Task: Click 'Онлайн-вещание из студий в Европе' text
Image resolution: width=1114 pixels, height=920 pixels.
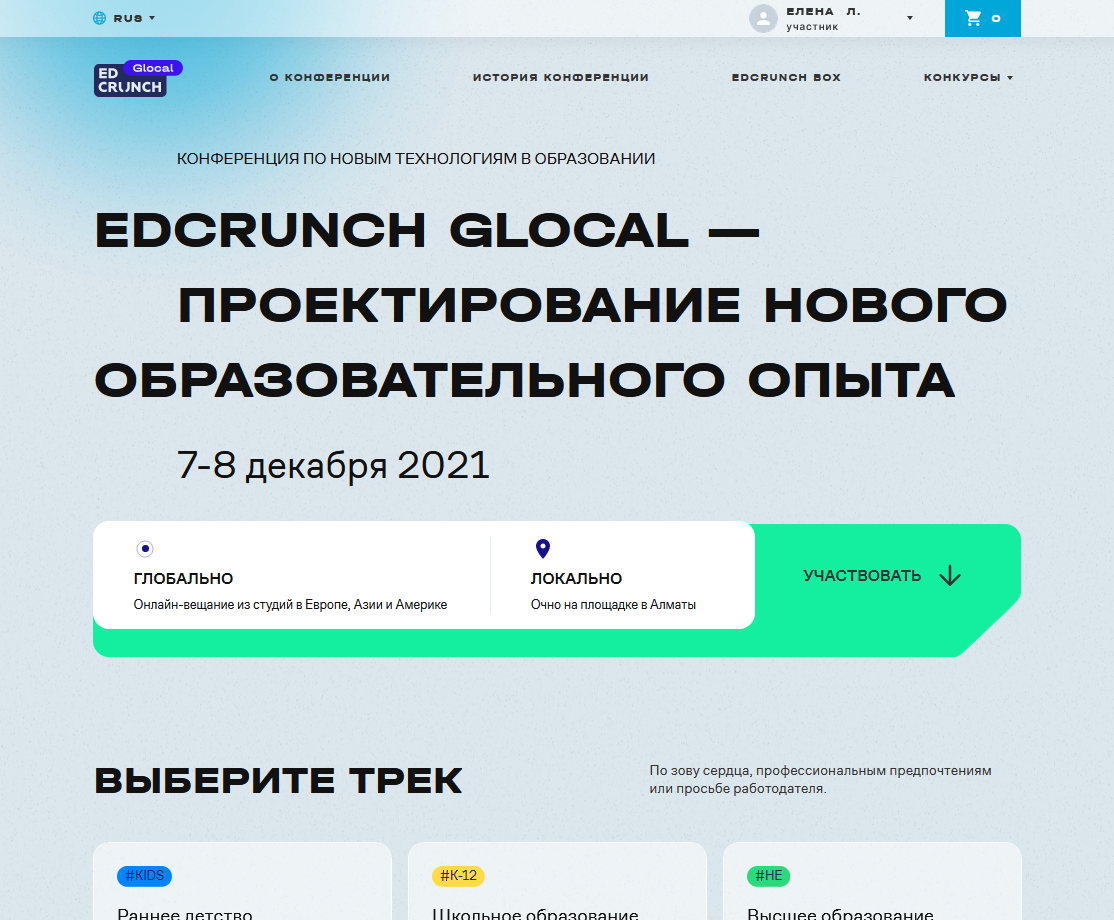Action: click(290, 605)
